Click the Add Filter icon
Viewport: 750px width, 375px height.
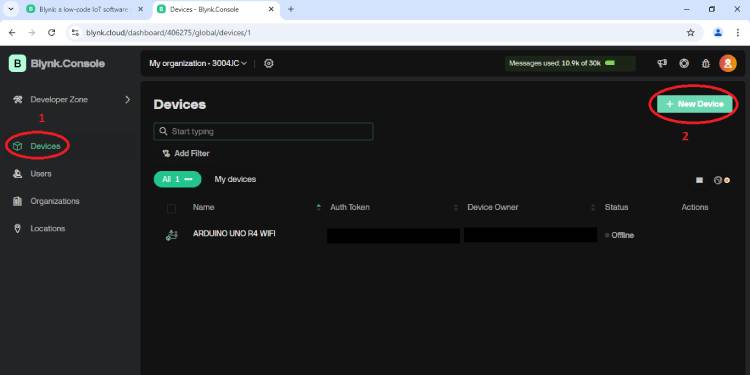(x=166, y=154)
